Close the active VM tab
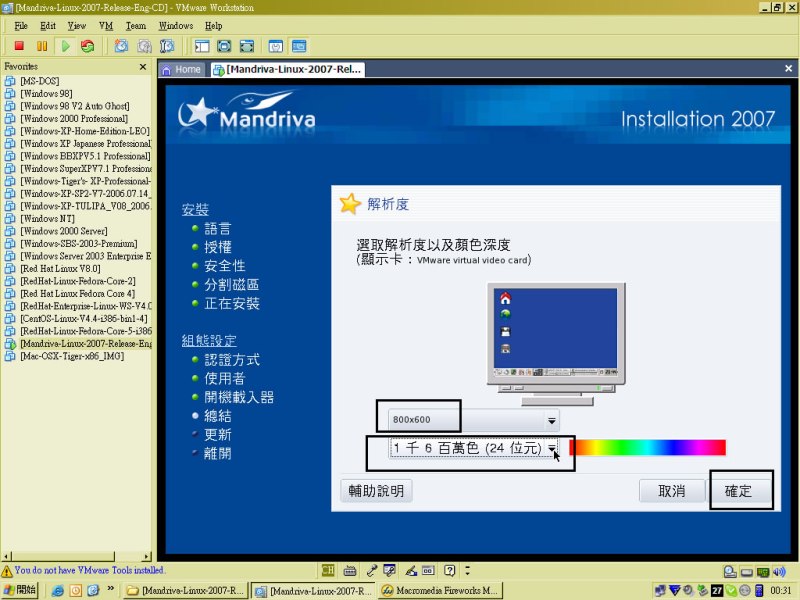The width and height of the screenshot is (800, 600). coord(788,68)
